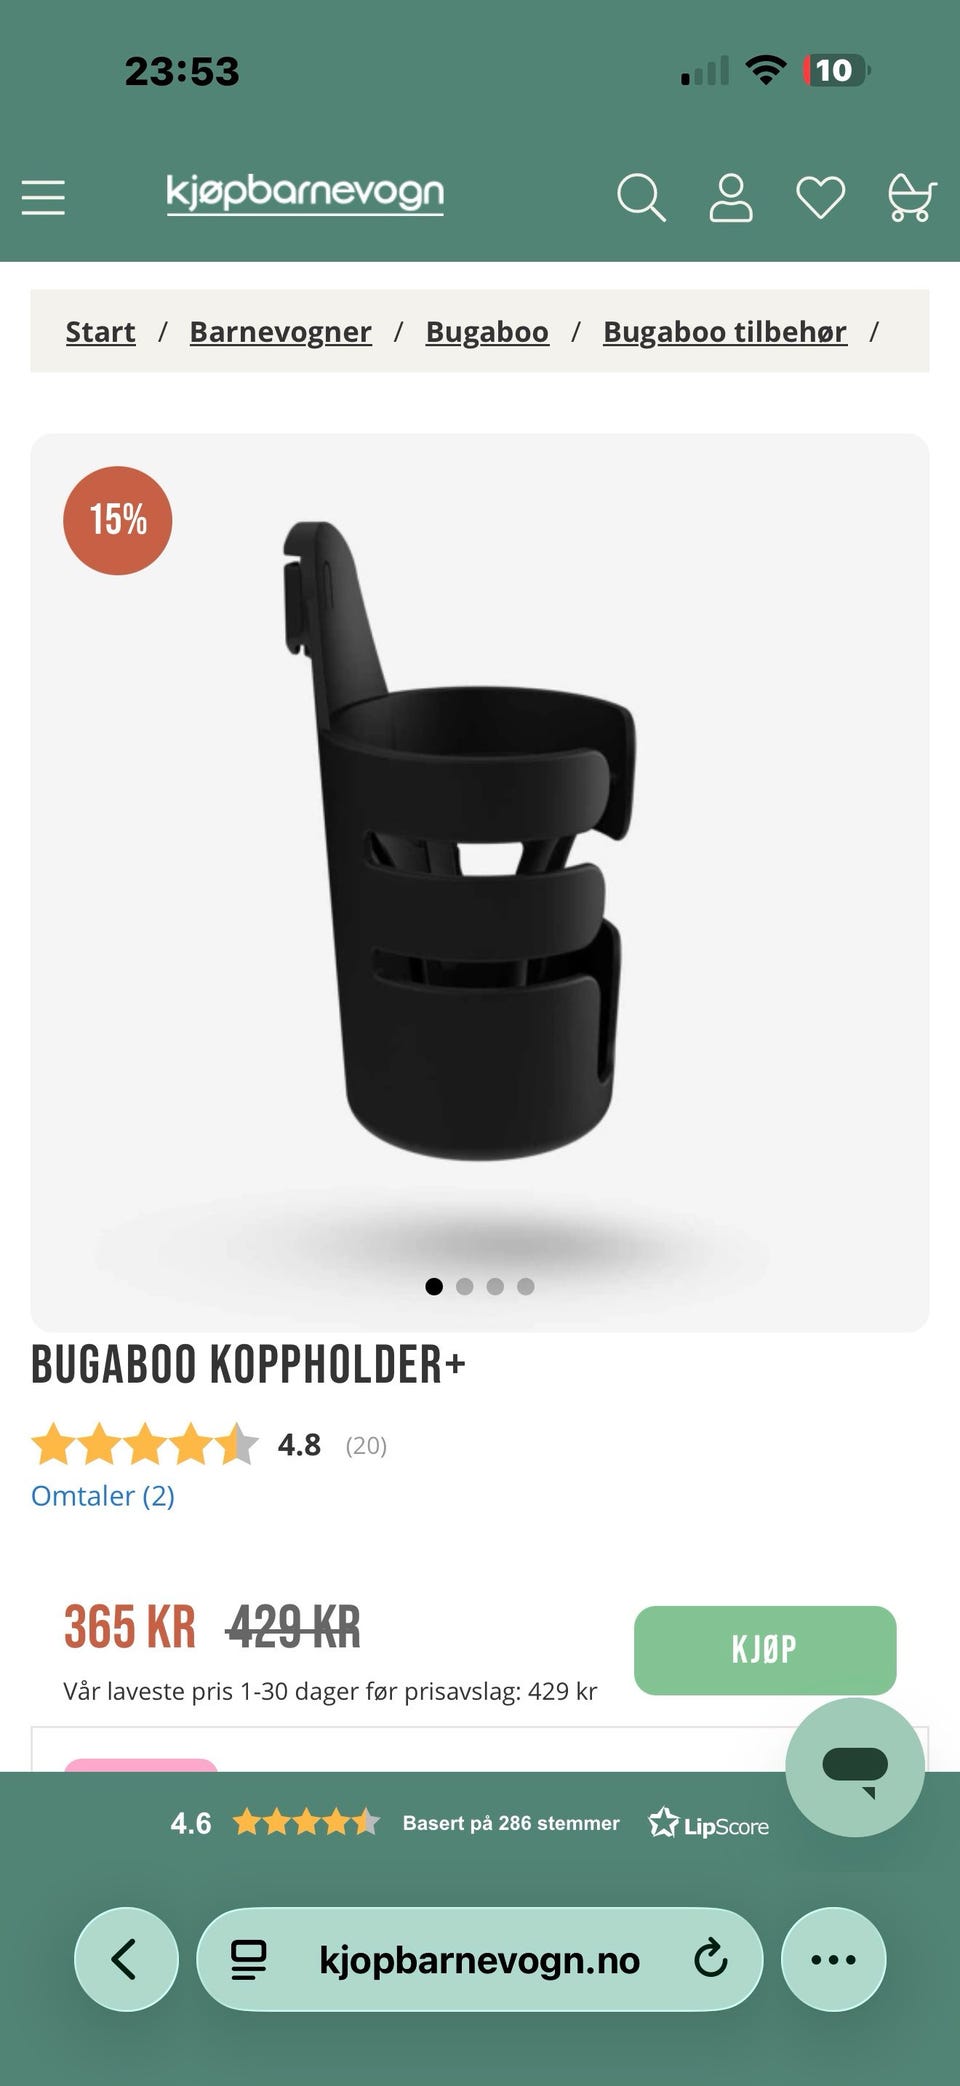
Task: Open Barnevogner breadcrumb link
Action: (280, 331)
